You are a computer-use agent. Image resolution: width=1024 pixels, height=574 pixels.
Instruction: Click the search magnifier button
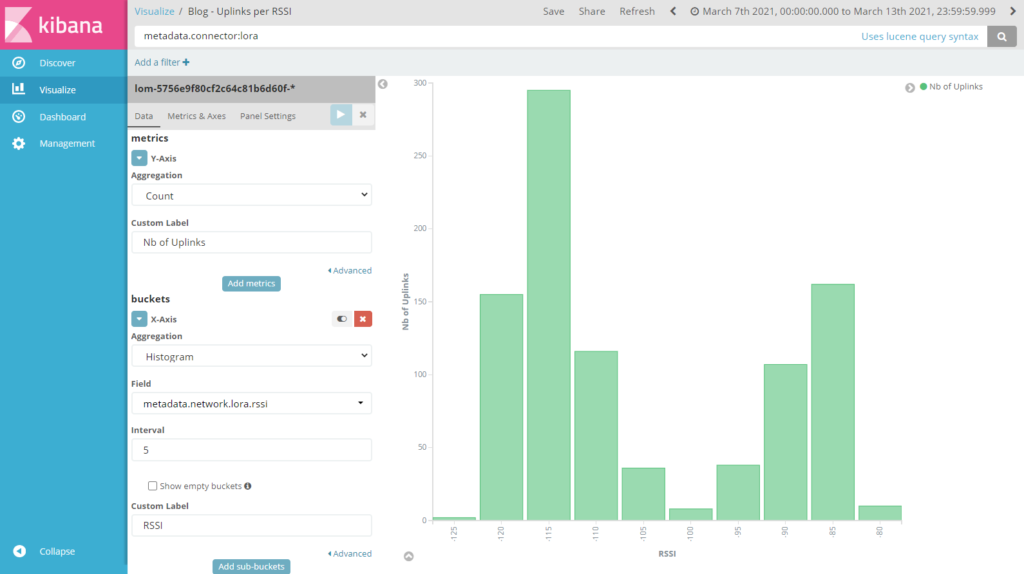point(1002,37)
